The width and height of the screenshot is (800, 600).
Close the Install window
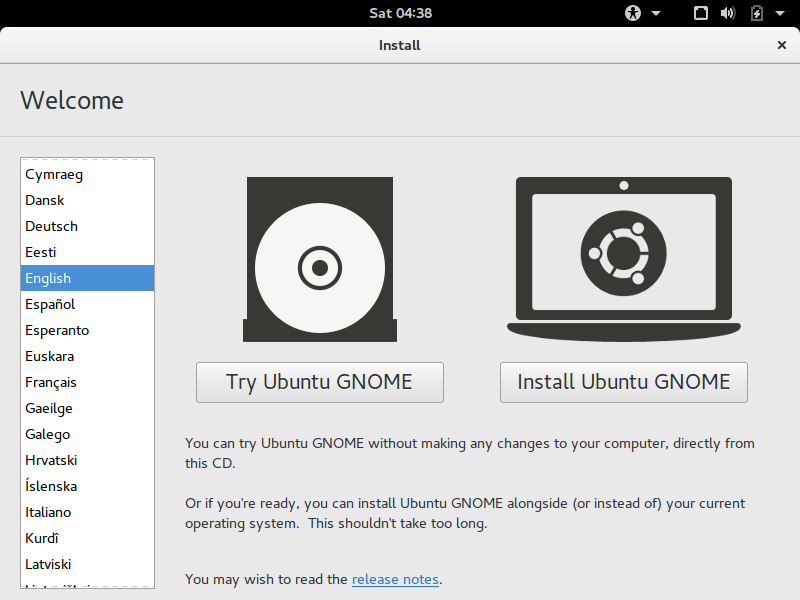pyautogui.click(x=782, y=45)
